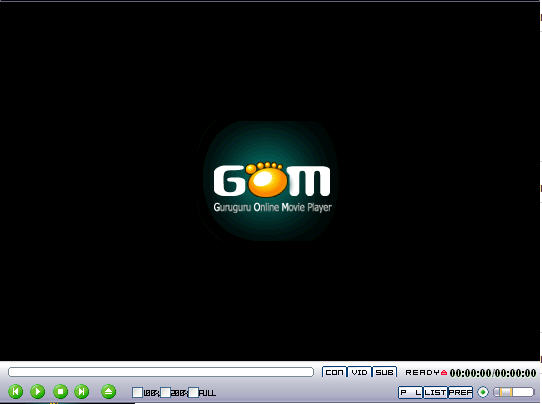Click the P L button
The height and width of the screenshot is (404, 542).
tap(410, 393)
